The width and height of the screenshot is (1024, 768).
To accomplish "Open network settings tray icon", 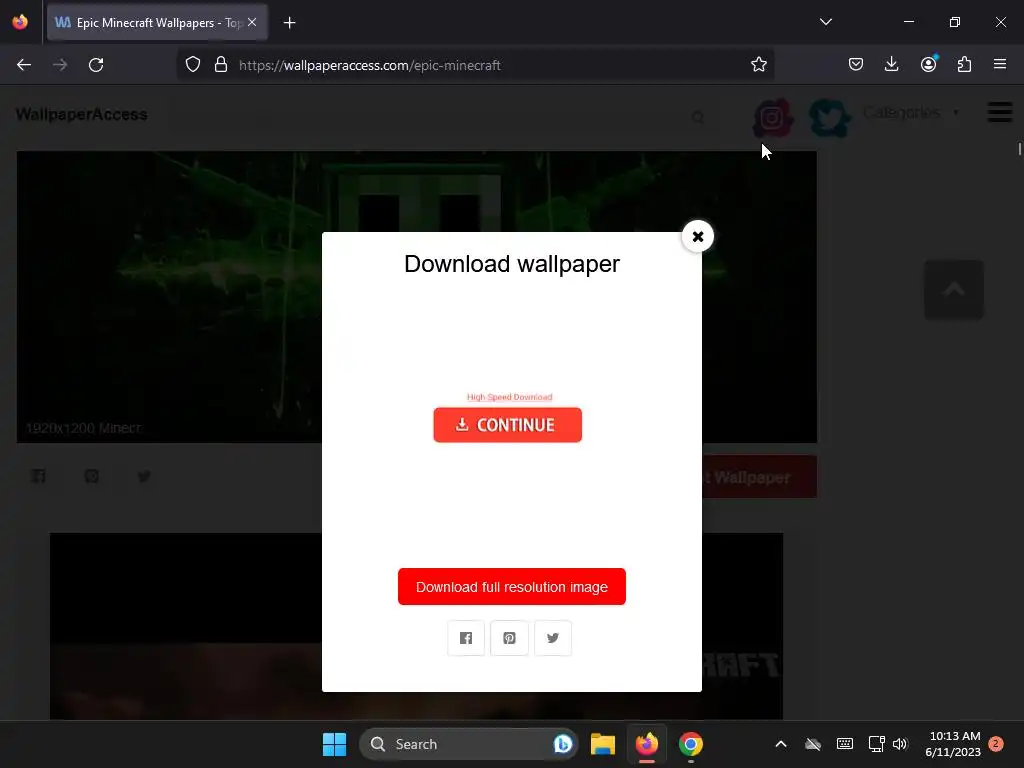I will pos(876,744).
